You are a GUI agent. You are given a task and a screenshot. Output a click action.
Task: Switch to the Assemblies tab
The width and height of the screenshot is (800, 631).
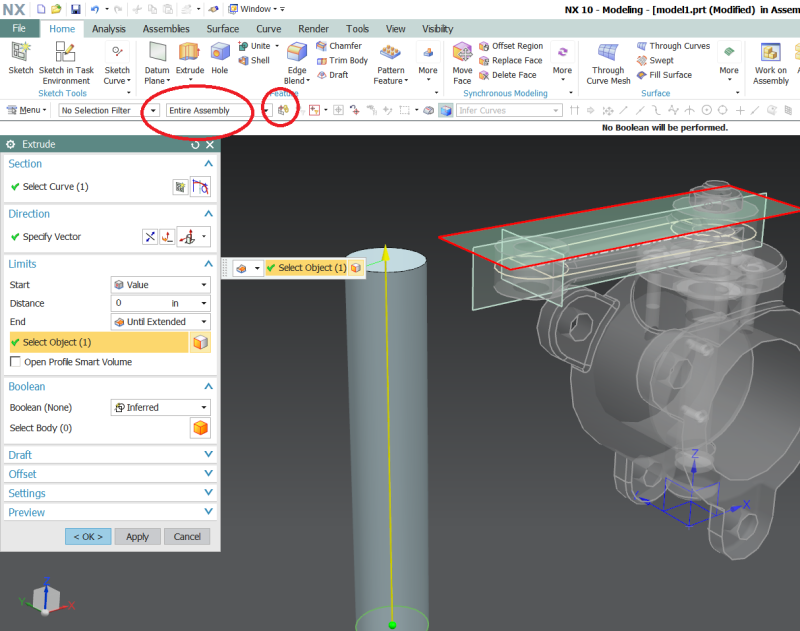[166, 29]
